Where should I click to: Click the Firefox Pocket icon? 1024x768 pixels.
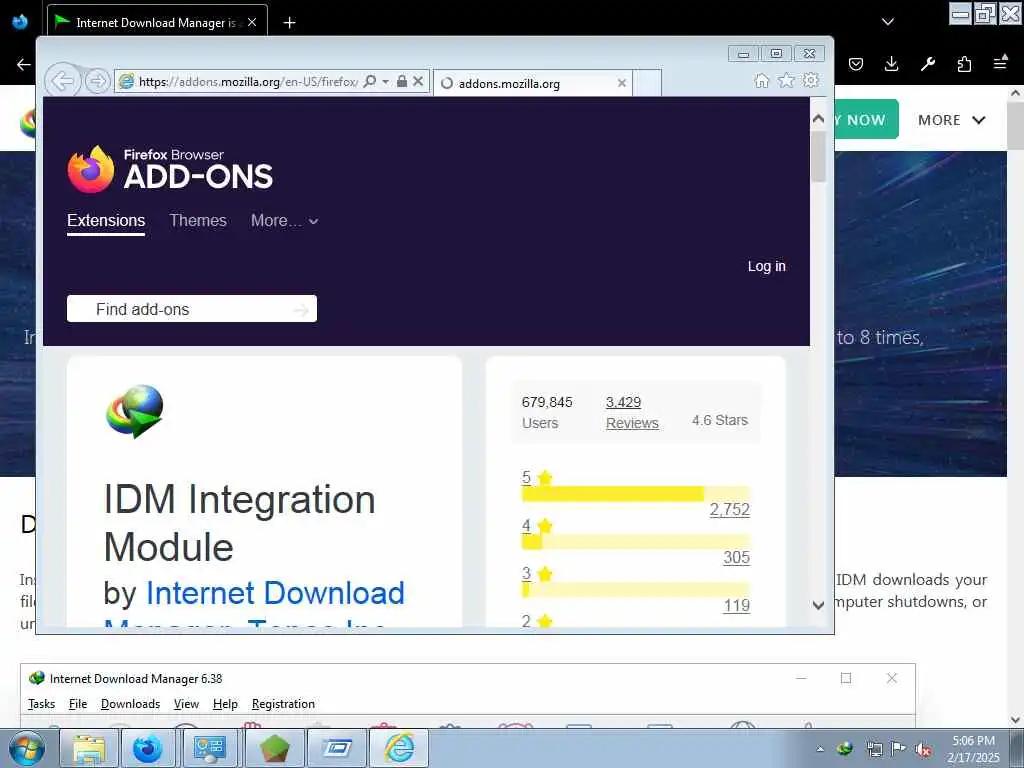pos(856,64)
